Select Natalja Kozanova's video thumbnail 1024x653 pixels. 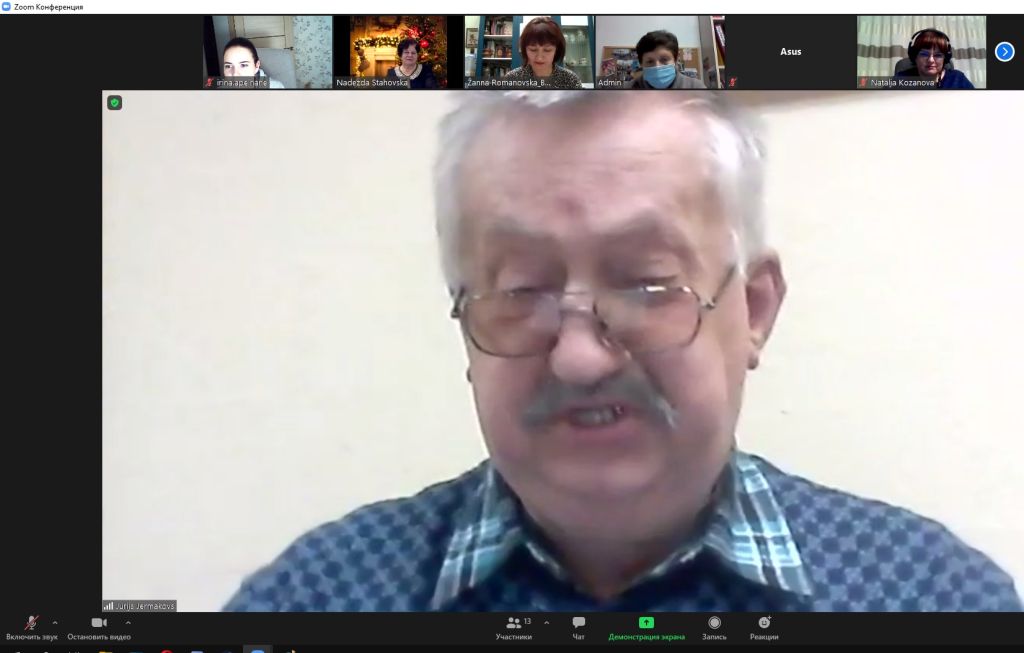pyautogui.click(x=921, y=52)
